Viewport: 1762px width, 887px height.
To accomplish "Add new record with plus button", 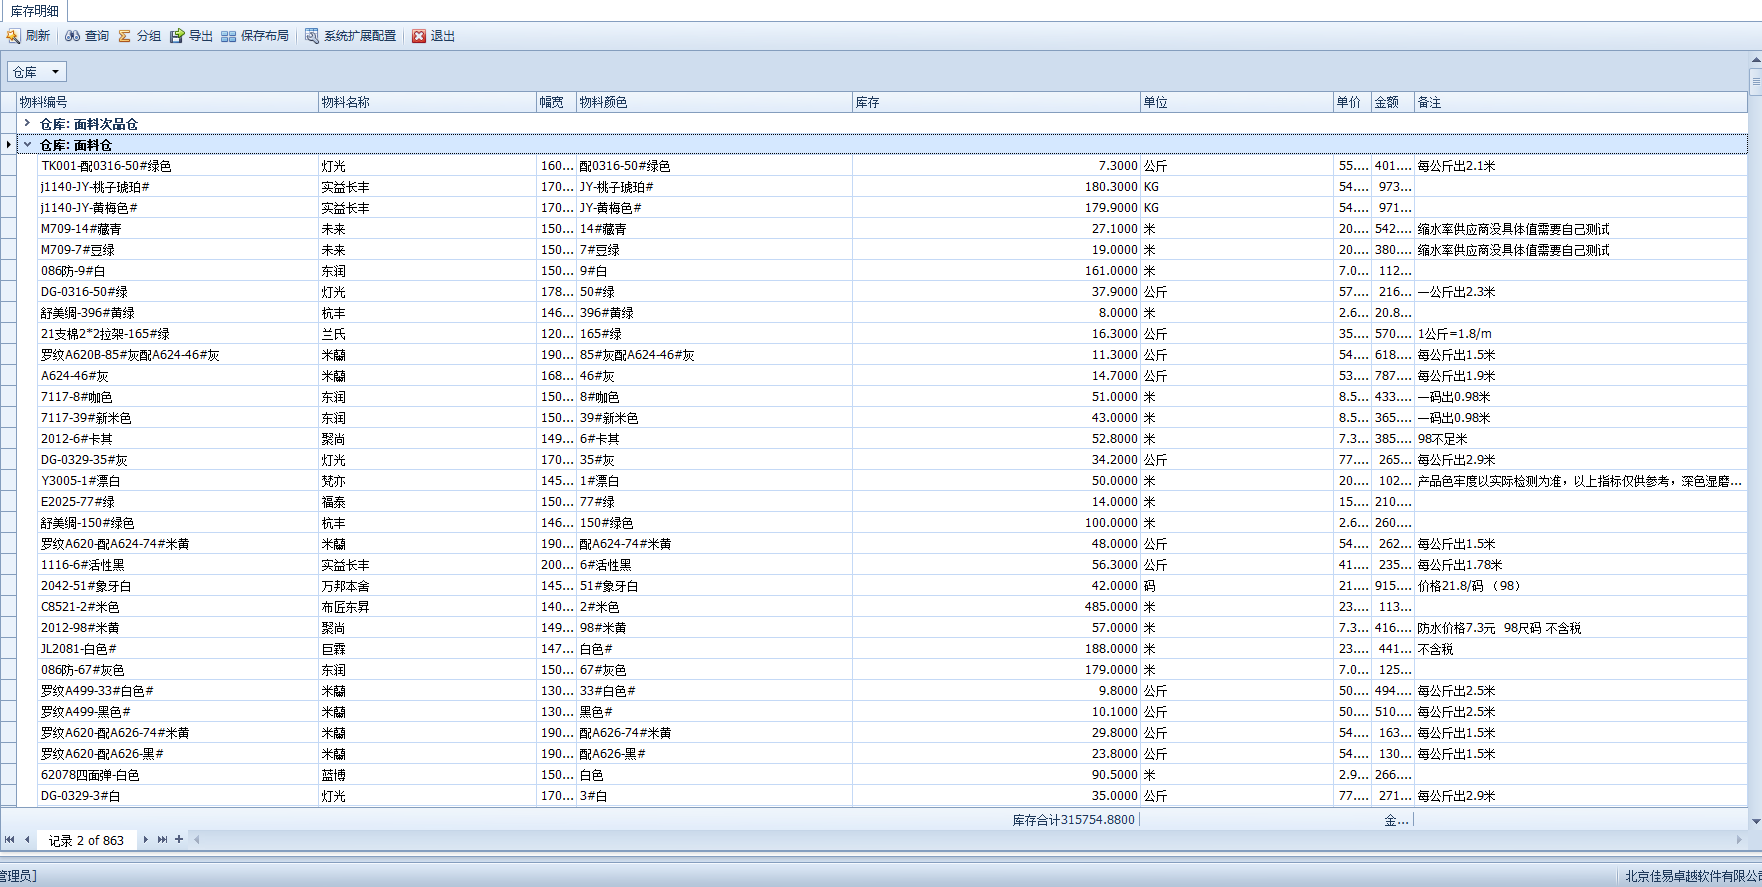I will [179, 840].
